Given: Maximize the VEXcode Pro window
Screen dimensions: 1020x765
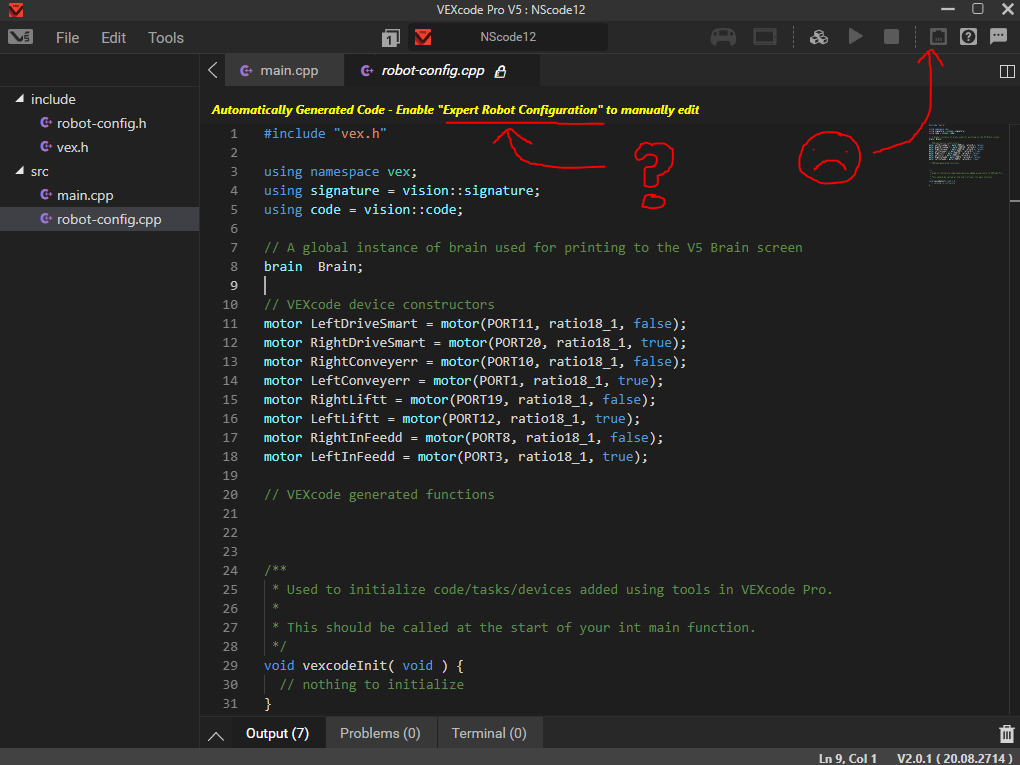Looking at the screenshot, I should pos(977,9).
